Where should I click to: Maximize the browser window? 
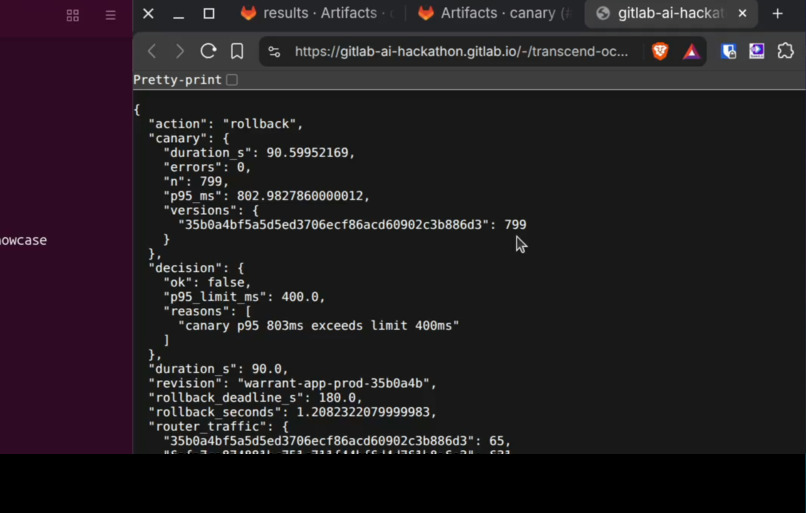coord(209,13)
